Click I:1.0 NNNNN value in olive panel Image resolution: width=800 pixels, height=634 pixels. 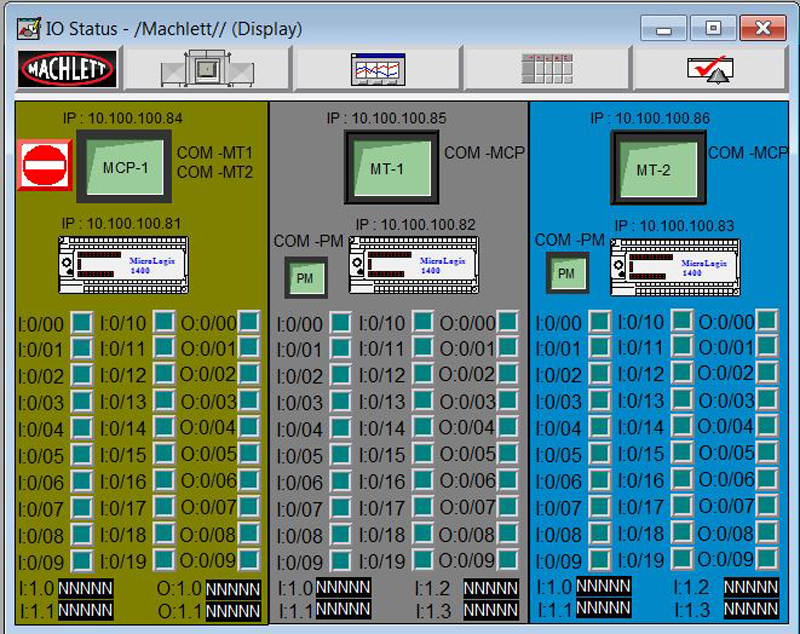pyautogui.click(x=85, y=588)
